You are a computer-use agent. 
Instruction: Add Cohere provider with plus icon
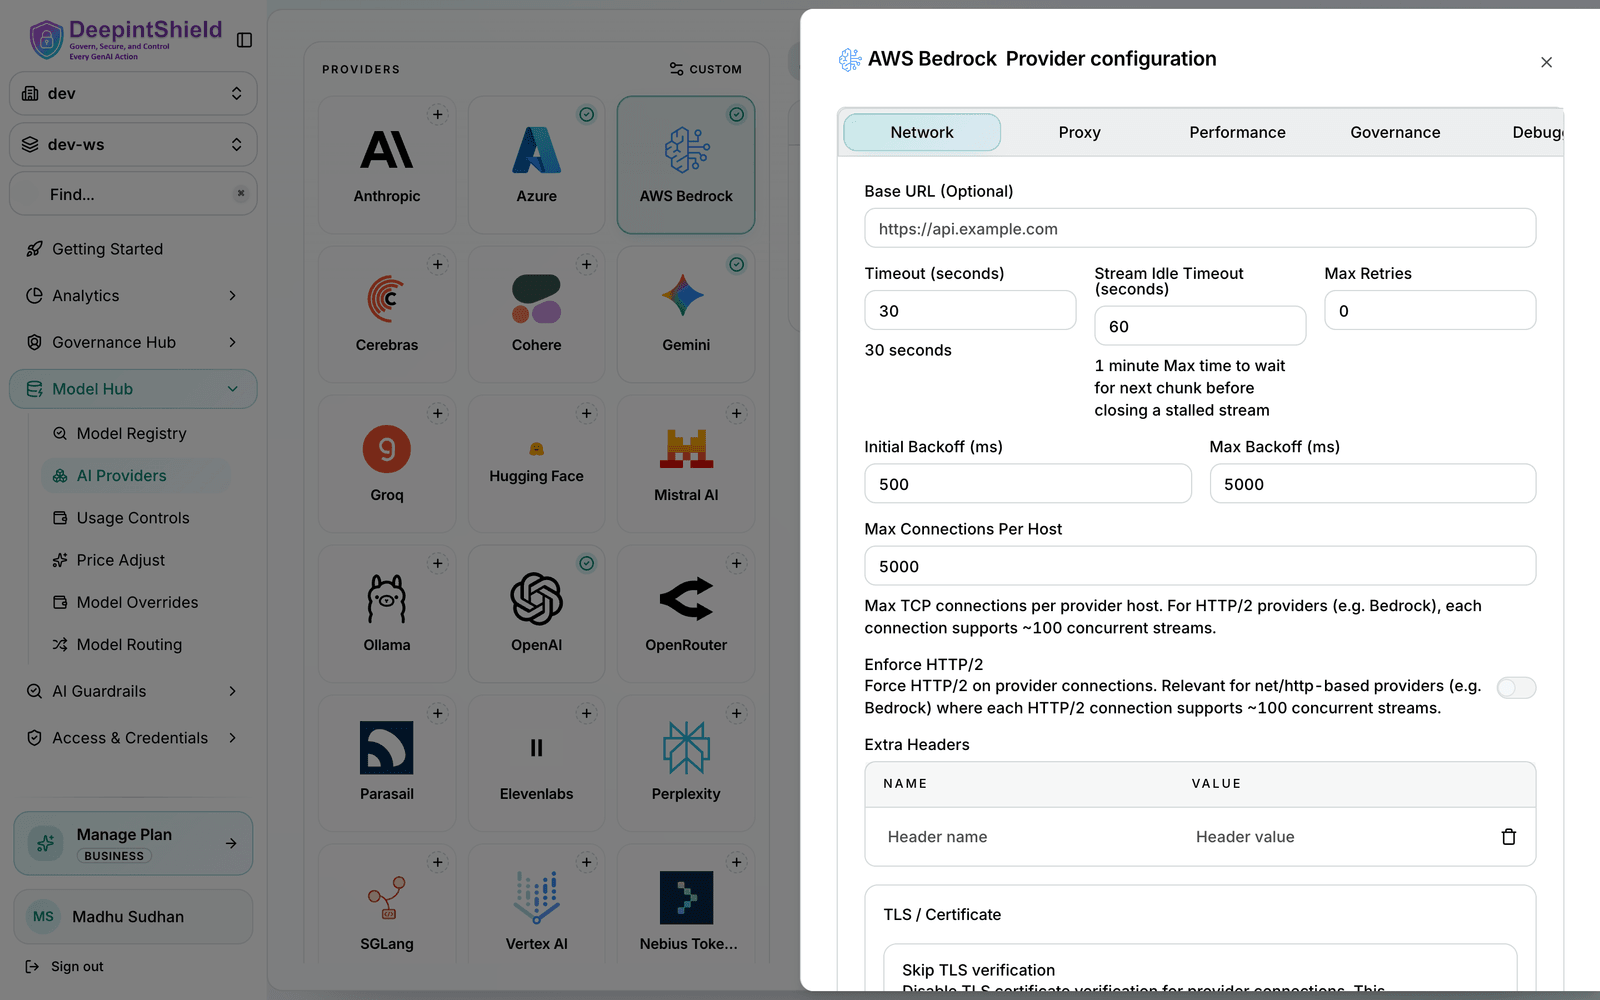[x=587, y=265]
